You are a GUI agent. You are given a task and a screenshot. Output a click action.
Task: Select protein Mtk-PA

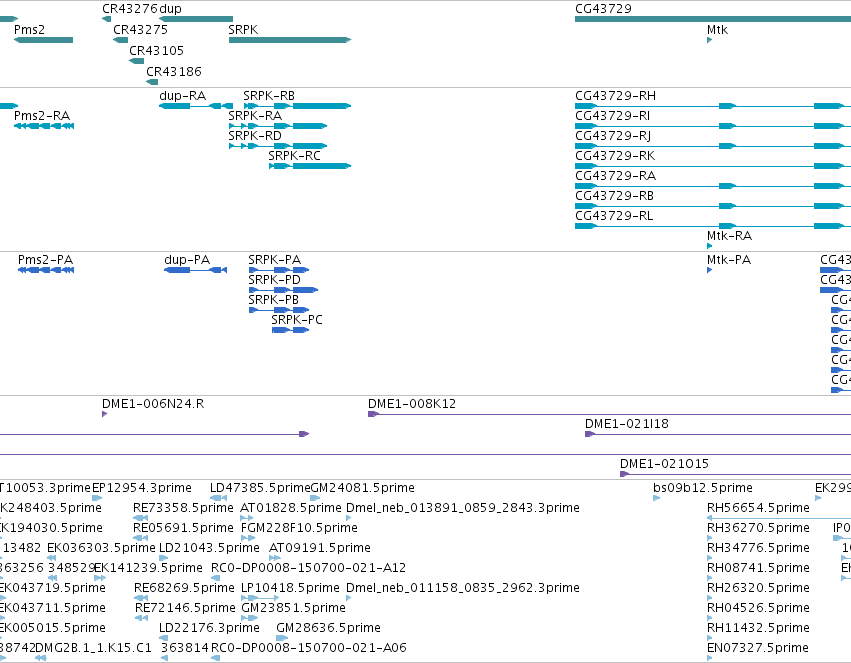pos(709,270)
